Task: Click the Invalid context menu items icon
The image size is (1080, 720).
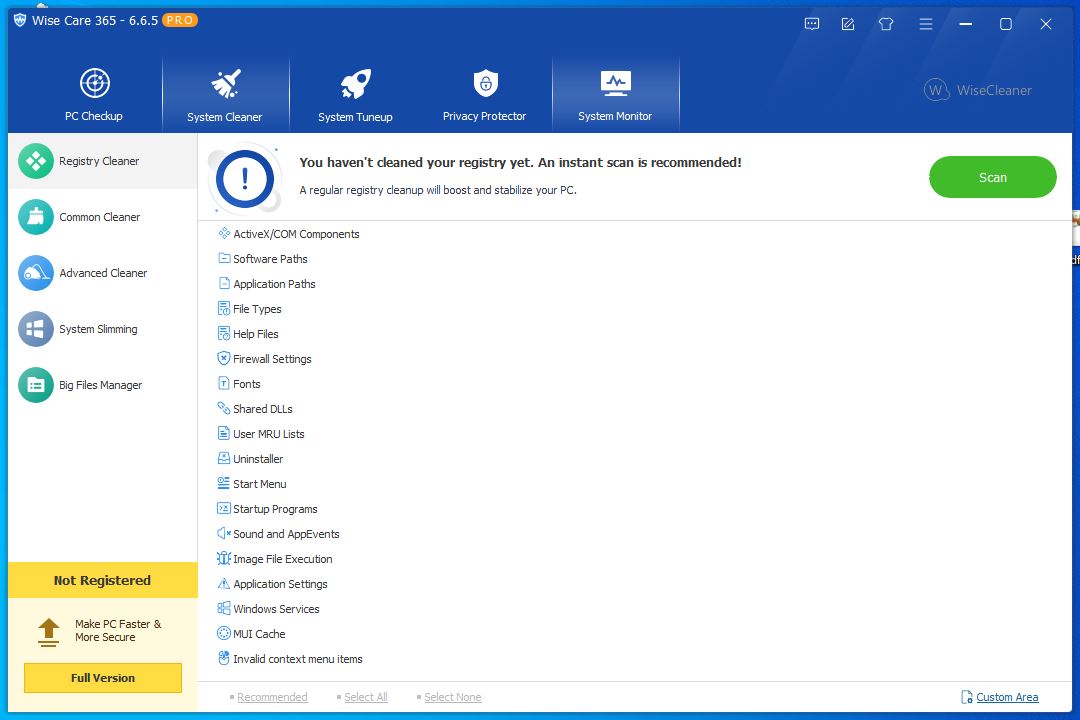Action: (x=224, y=659)
